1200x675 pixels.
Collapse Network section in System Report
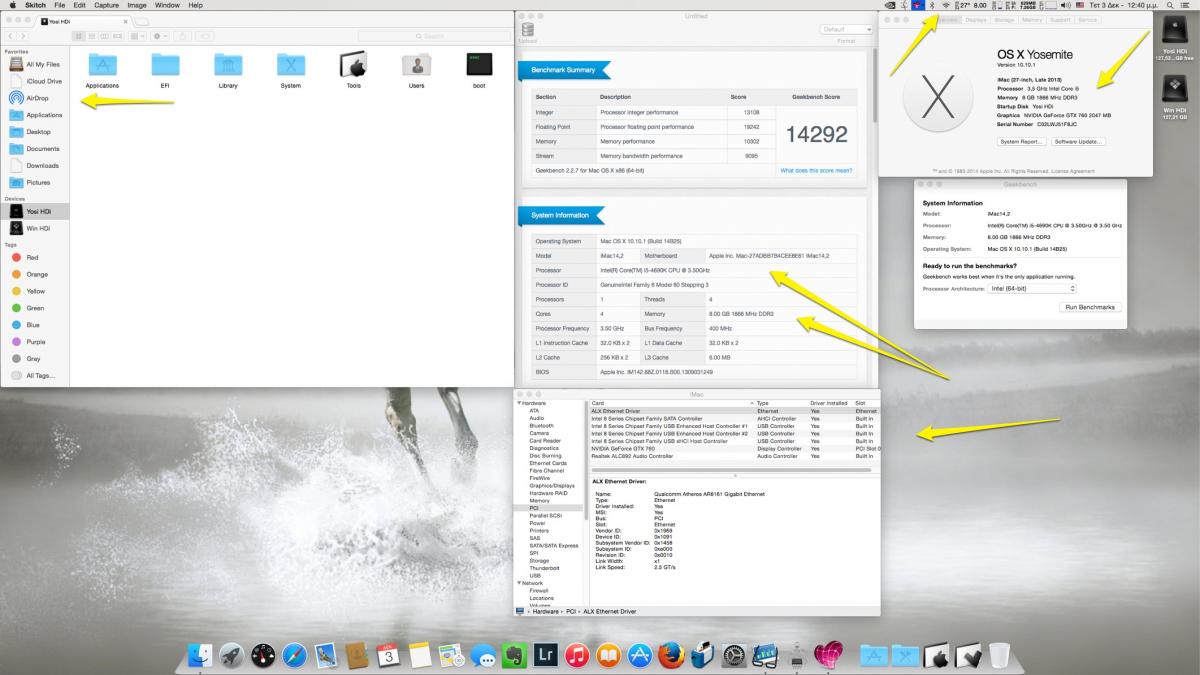tap(518, 583)
